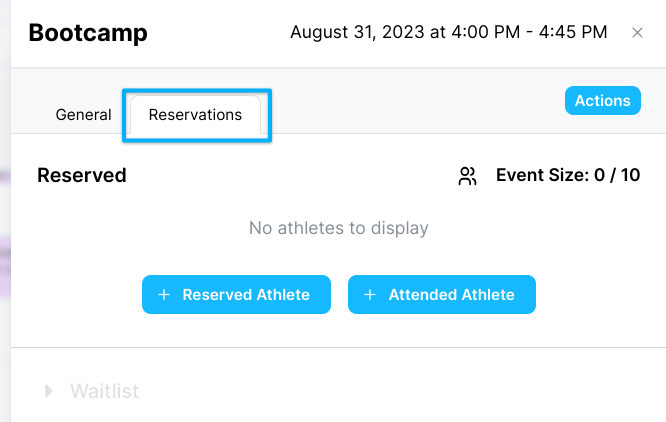Screen dimensions: 666x422
Task: Click the Reserved section heading
Action: (82, 175)
